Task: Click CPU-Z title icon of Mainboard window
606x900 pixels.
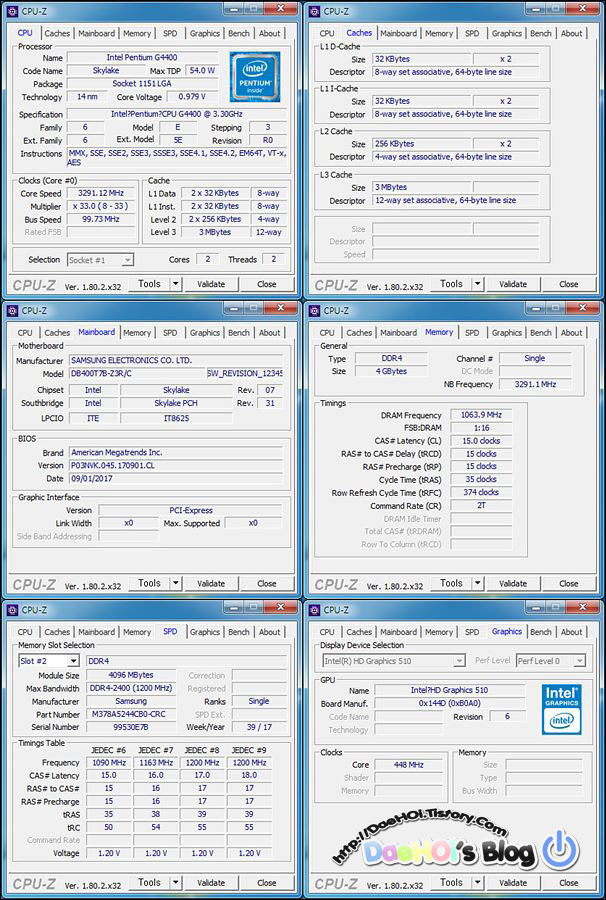Action: pos(12,311)
